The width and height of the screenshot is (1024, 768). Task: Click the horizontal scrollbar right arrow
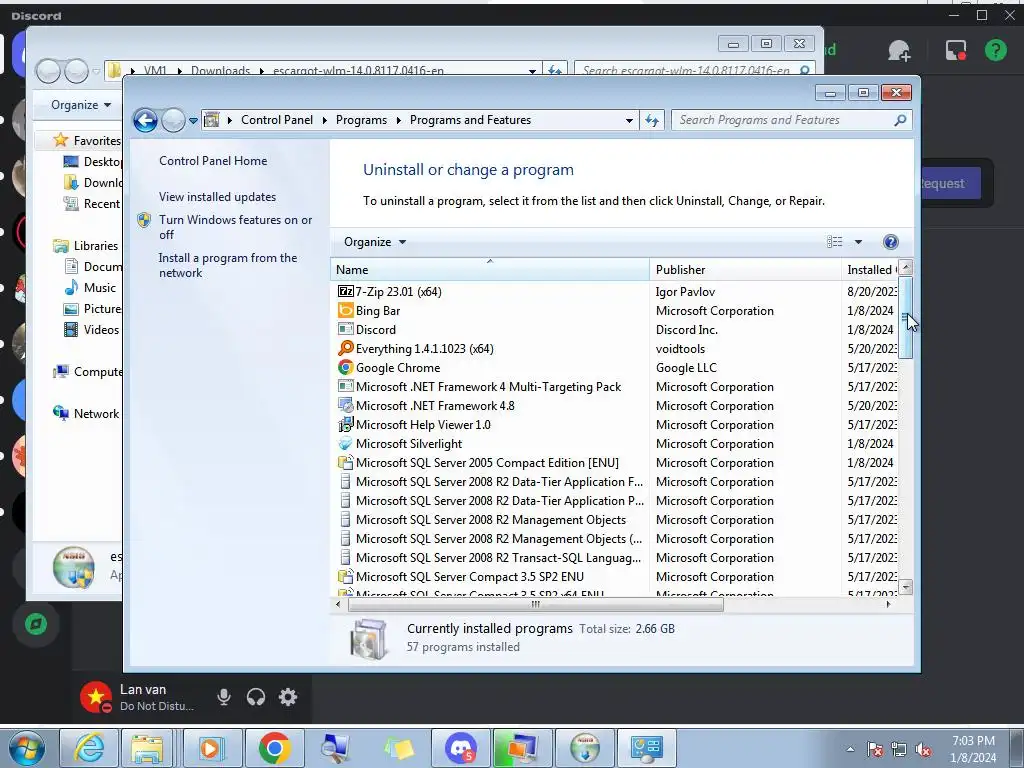(888, 604)
